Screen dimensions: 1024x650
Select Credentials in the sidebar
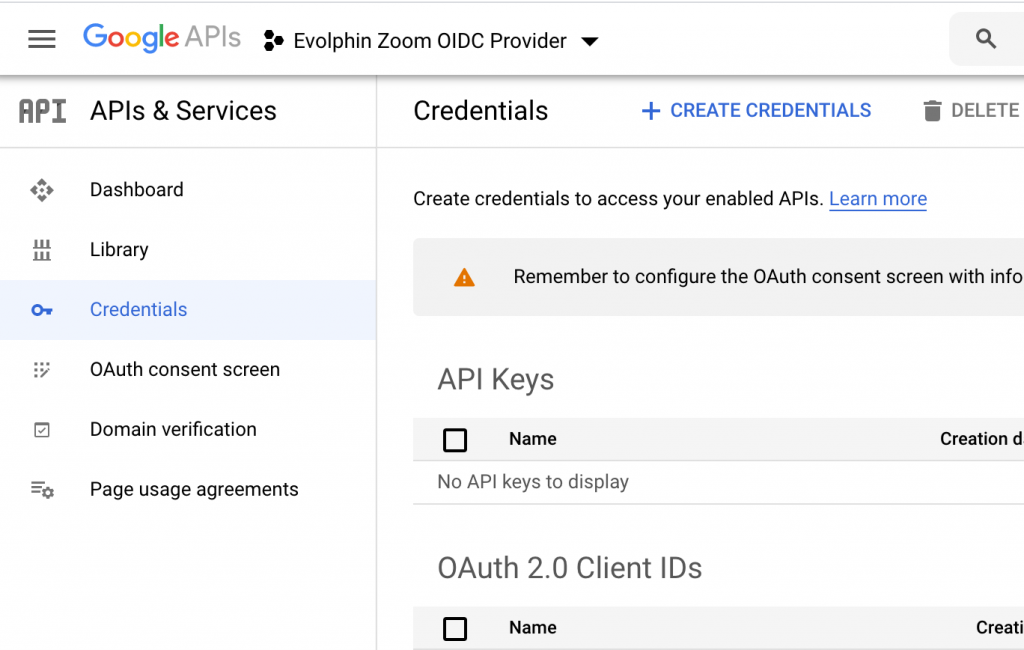(x=188, y=310)
